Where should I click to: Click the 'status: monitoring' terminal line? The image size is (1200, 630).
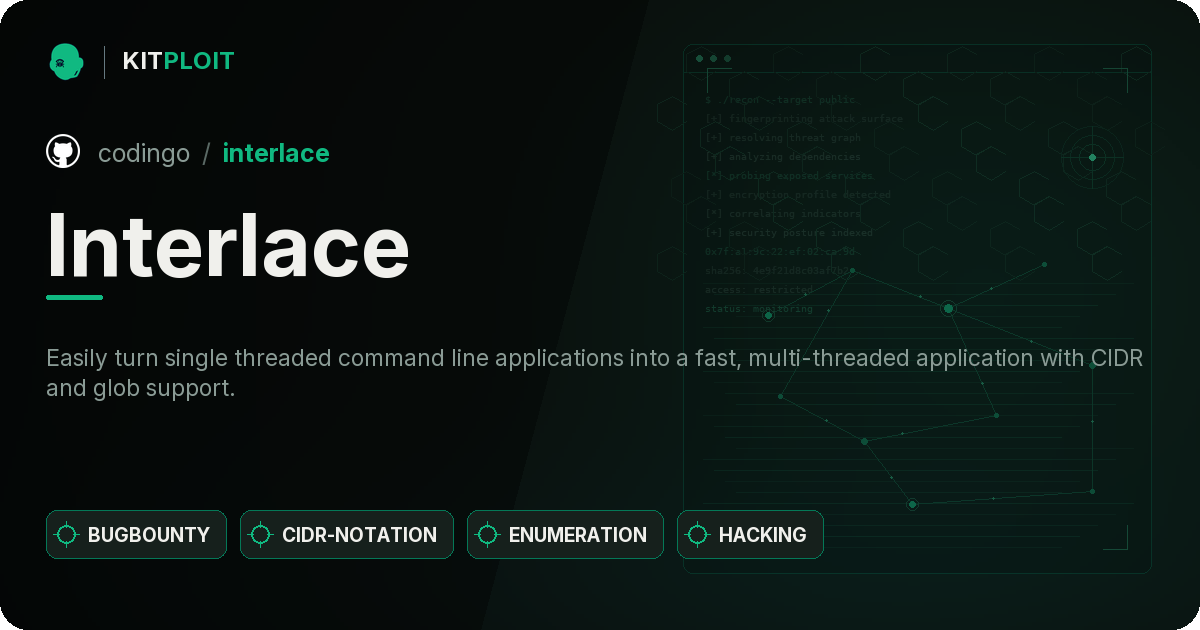pyautogui.click(x=759, y=309)
